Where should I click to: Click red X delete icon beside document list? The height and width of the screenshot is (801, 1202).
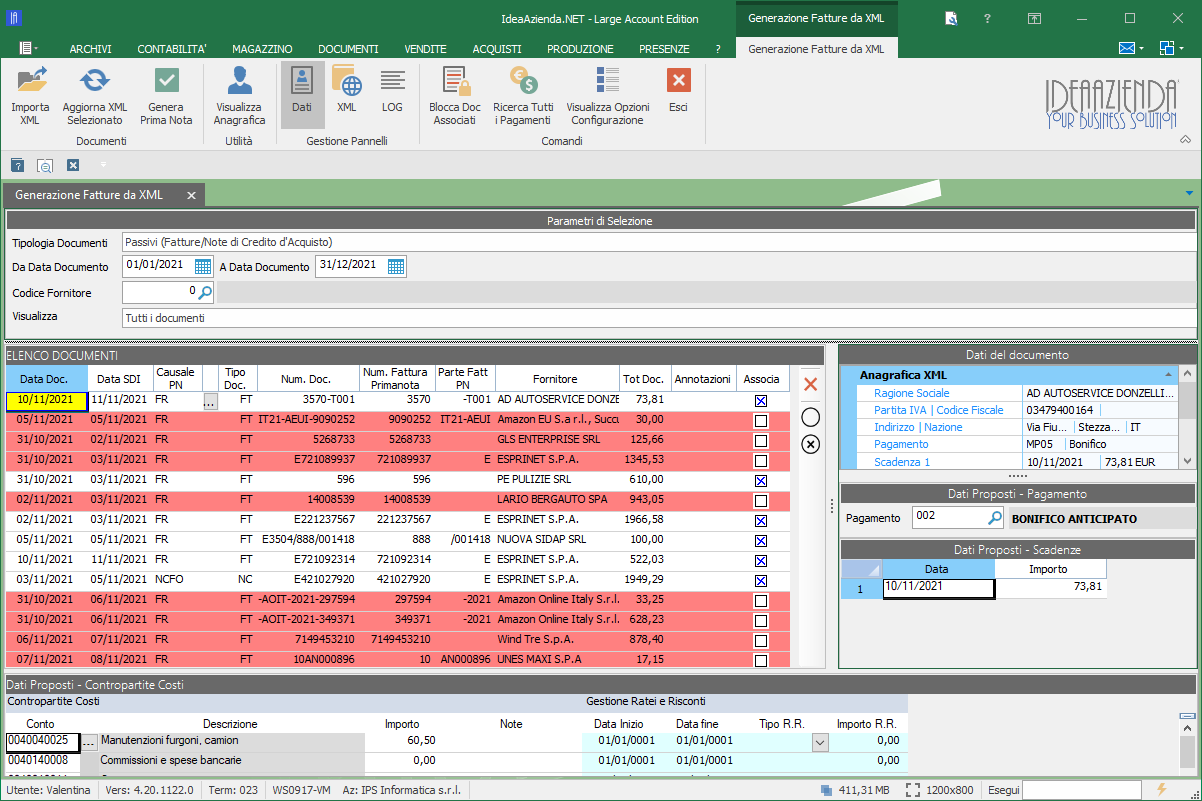pos(811,384)
